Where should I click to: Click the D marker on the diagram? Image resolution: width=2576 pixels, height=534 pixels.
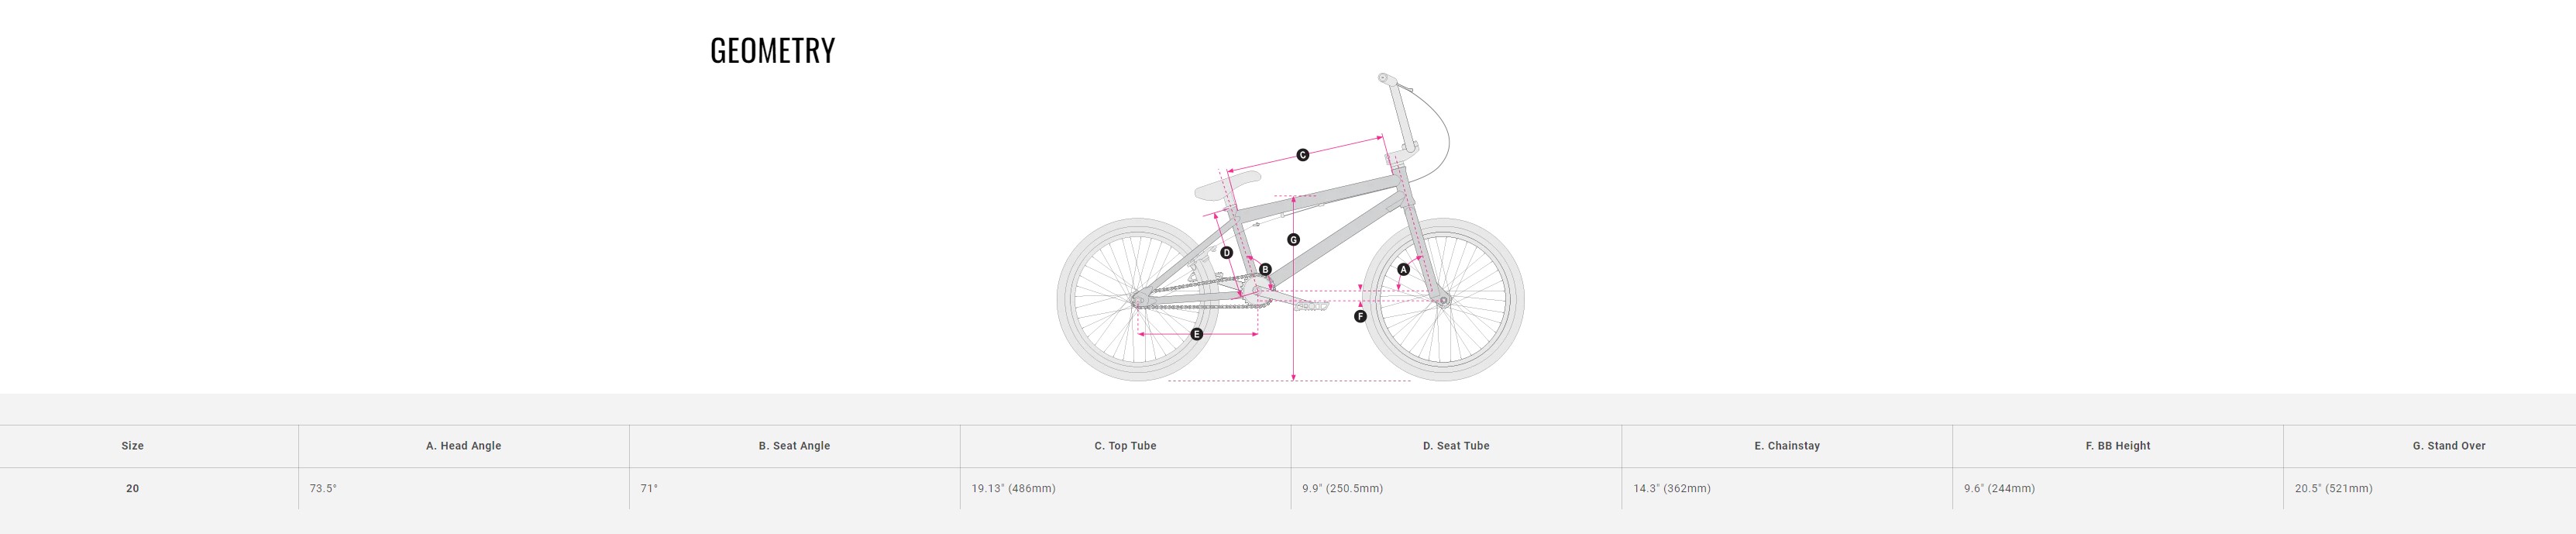[1227, 253]
